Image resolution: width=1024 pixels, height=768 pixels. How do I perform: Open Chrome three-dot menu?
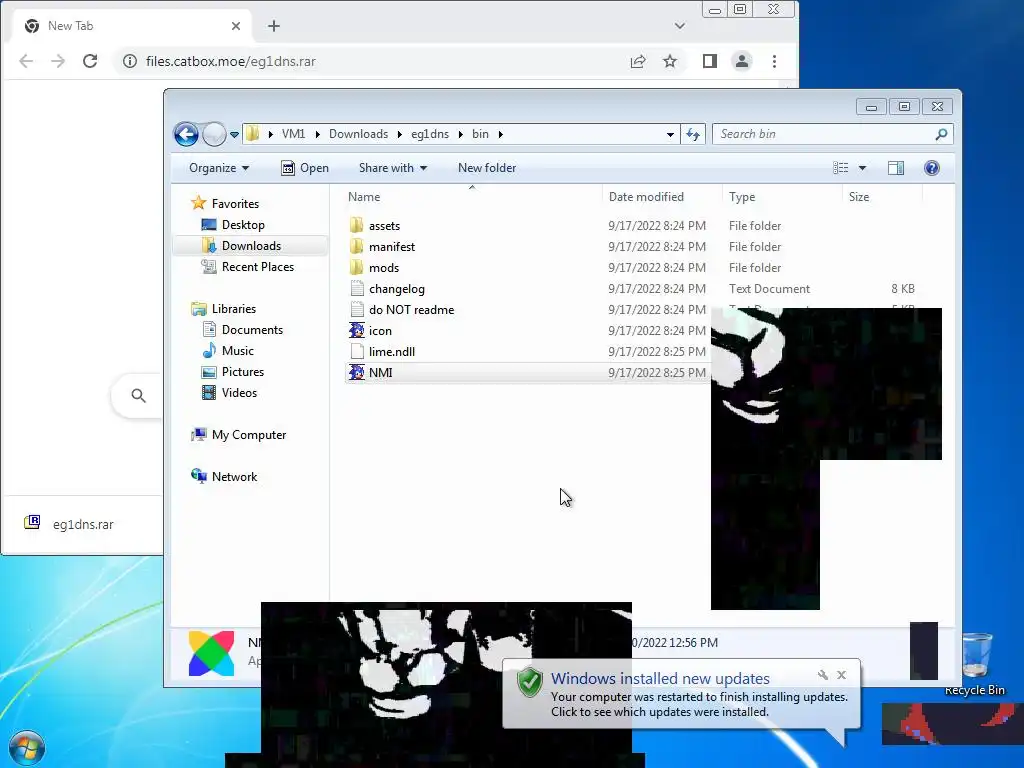tap(775, 61)
